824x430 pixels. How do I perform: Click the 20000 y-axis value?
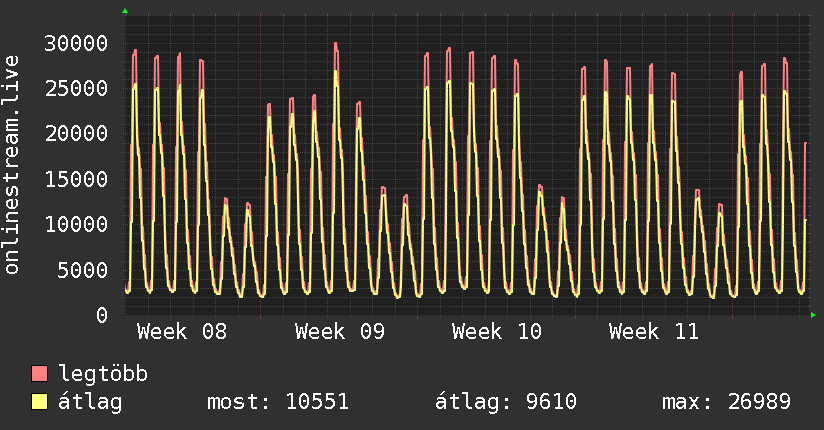click(x=78, y=133)
